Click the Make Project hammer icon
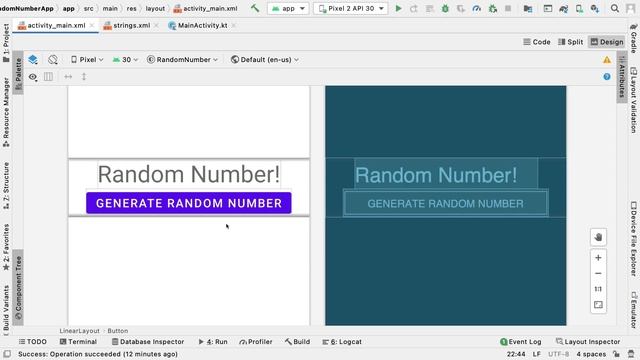The width and height of the screenshot is (640, 360). click(x=255, y=8)
